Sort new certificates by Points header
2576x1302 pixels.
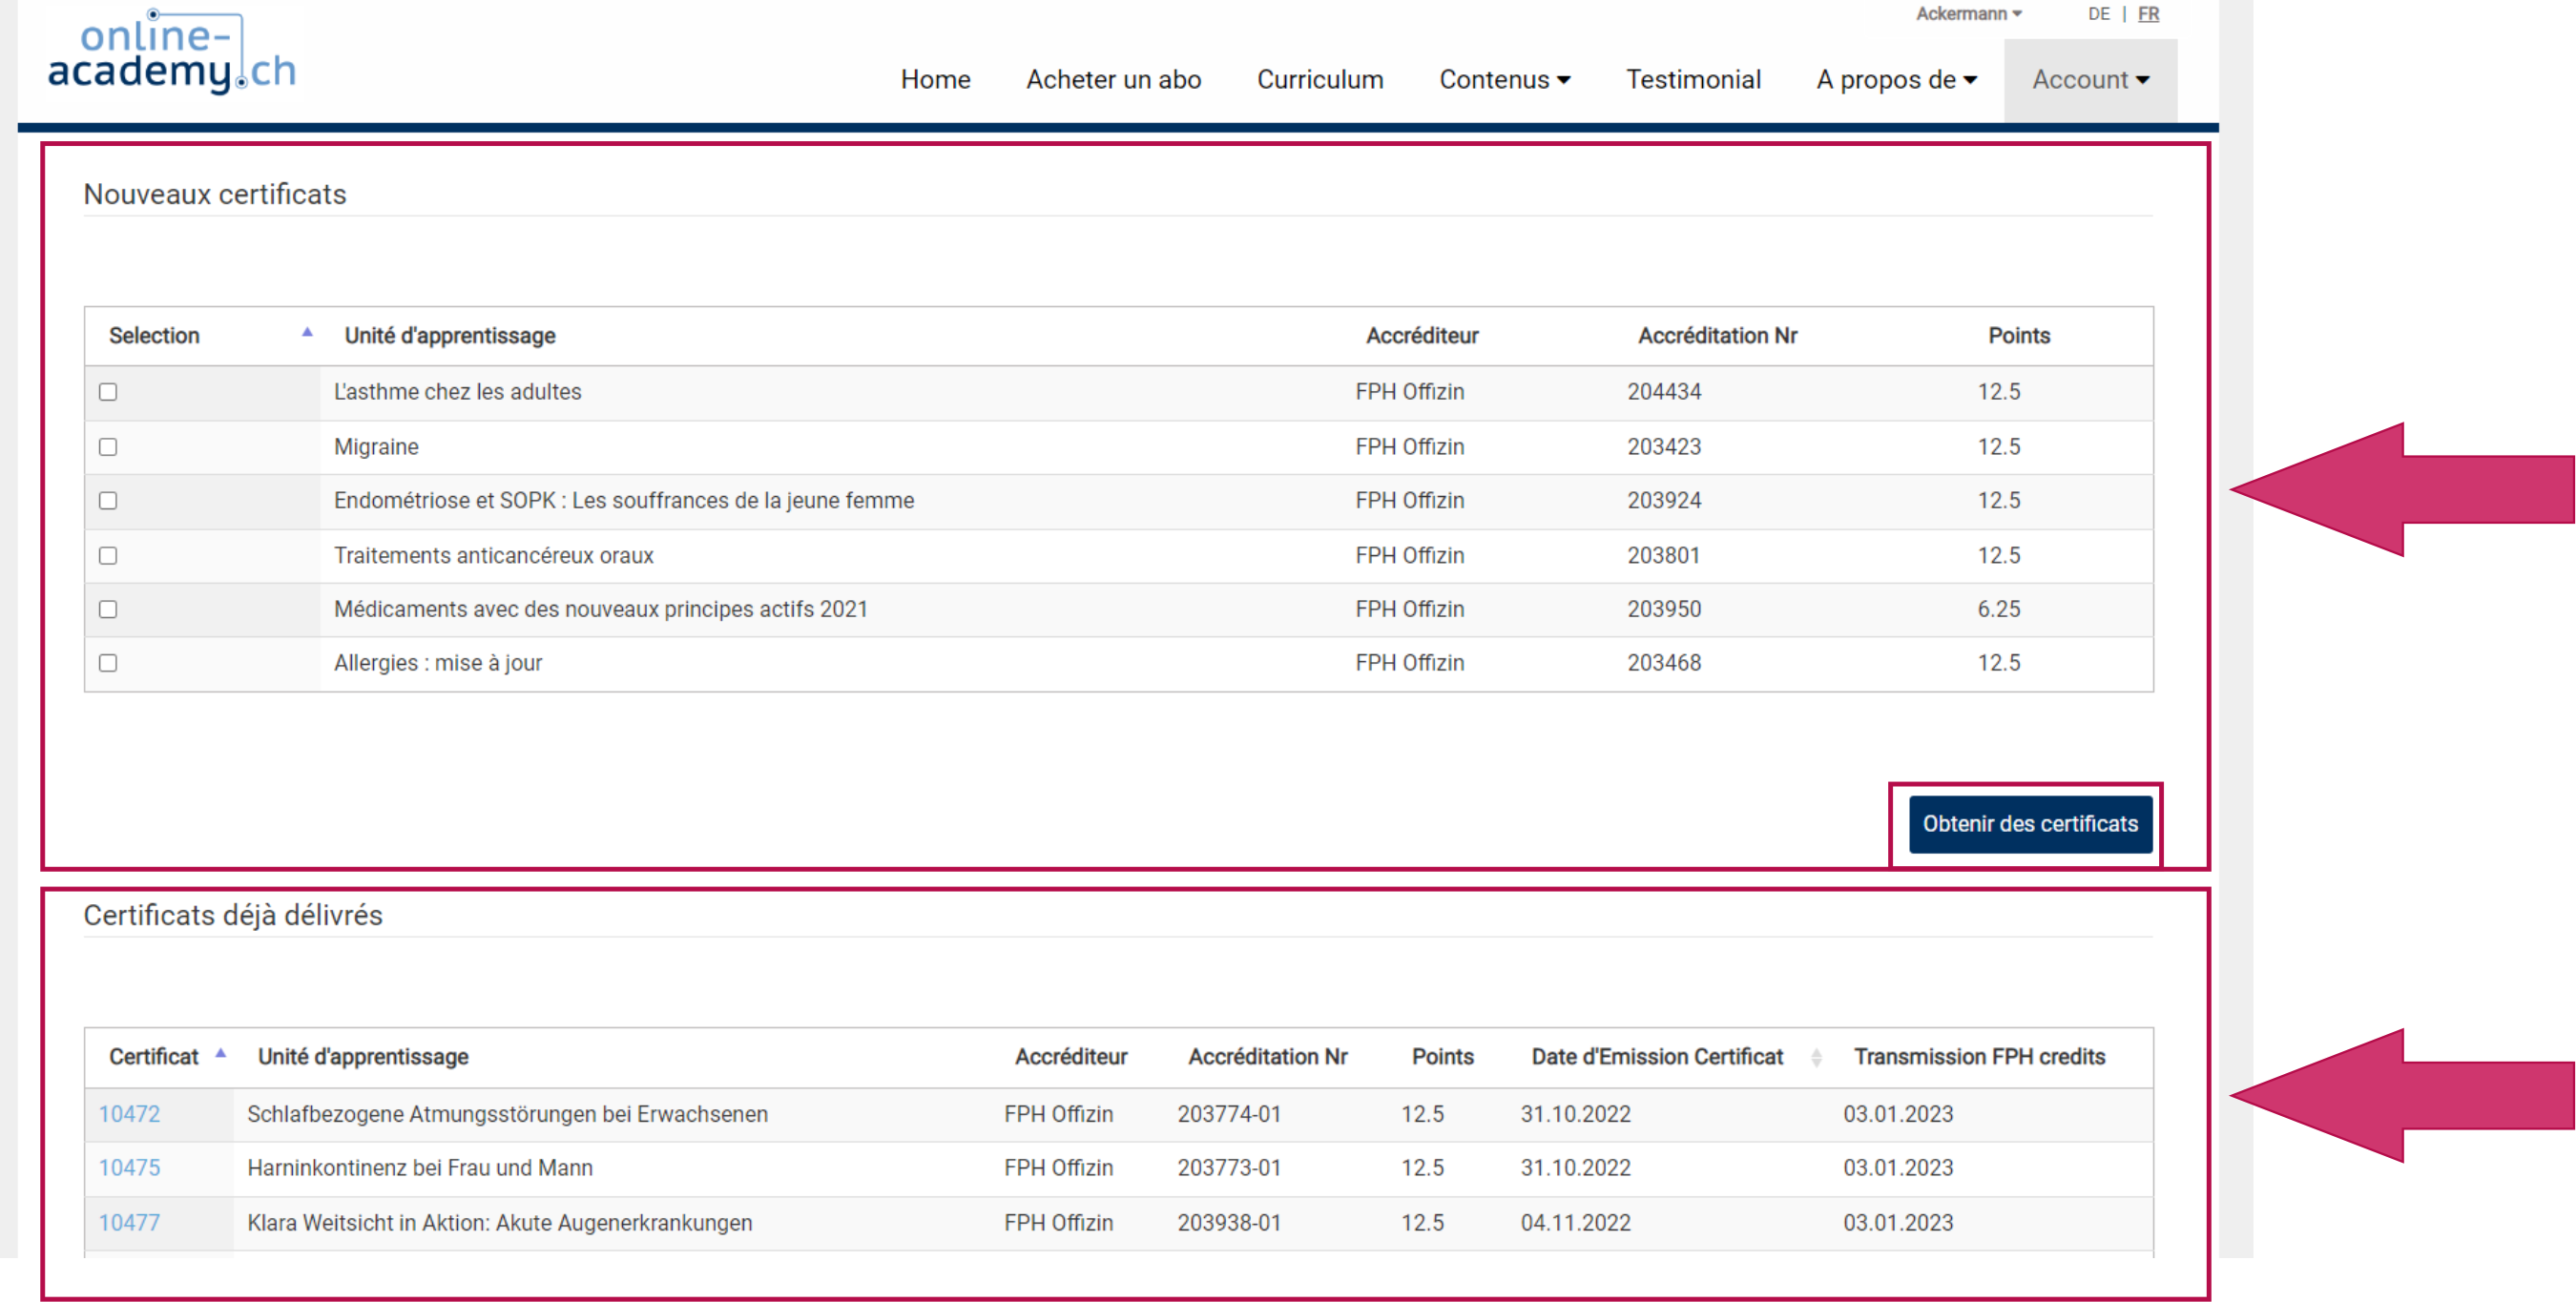pos(2018,337)
